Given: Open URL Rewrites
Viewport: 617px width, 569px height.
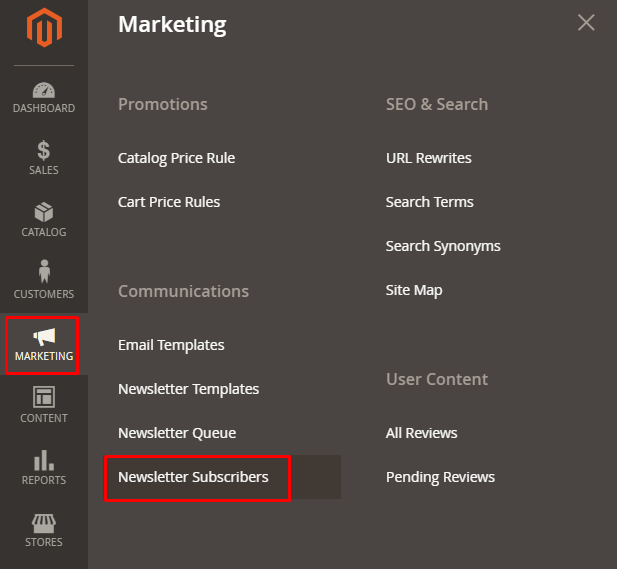Looking at the screenshot, I should pos(429,158).
